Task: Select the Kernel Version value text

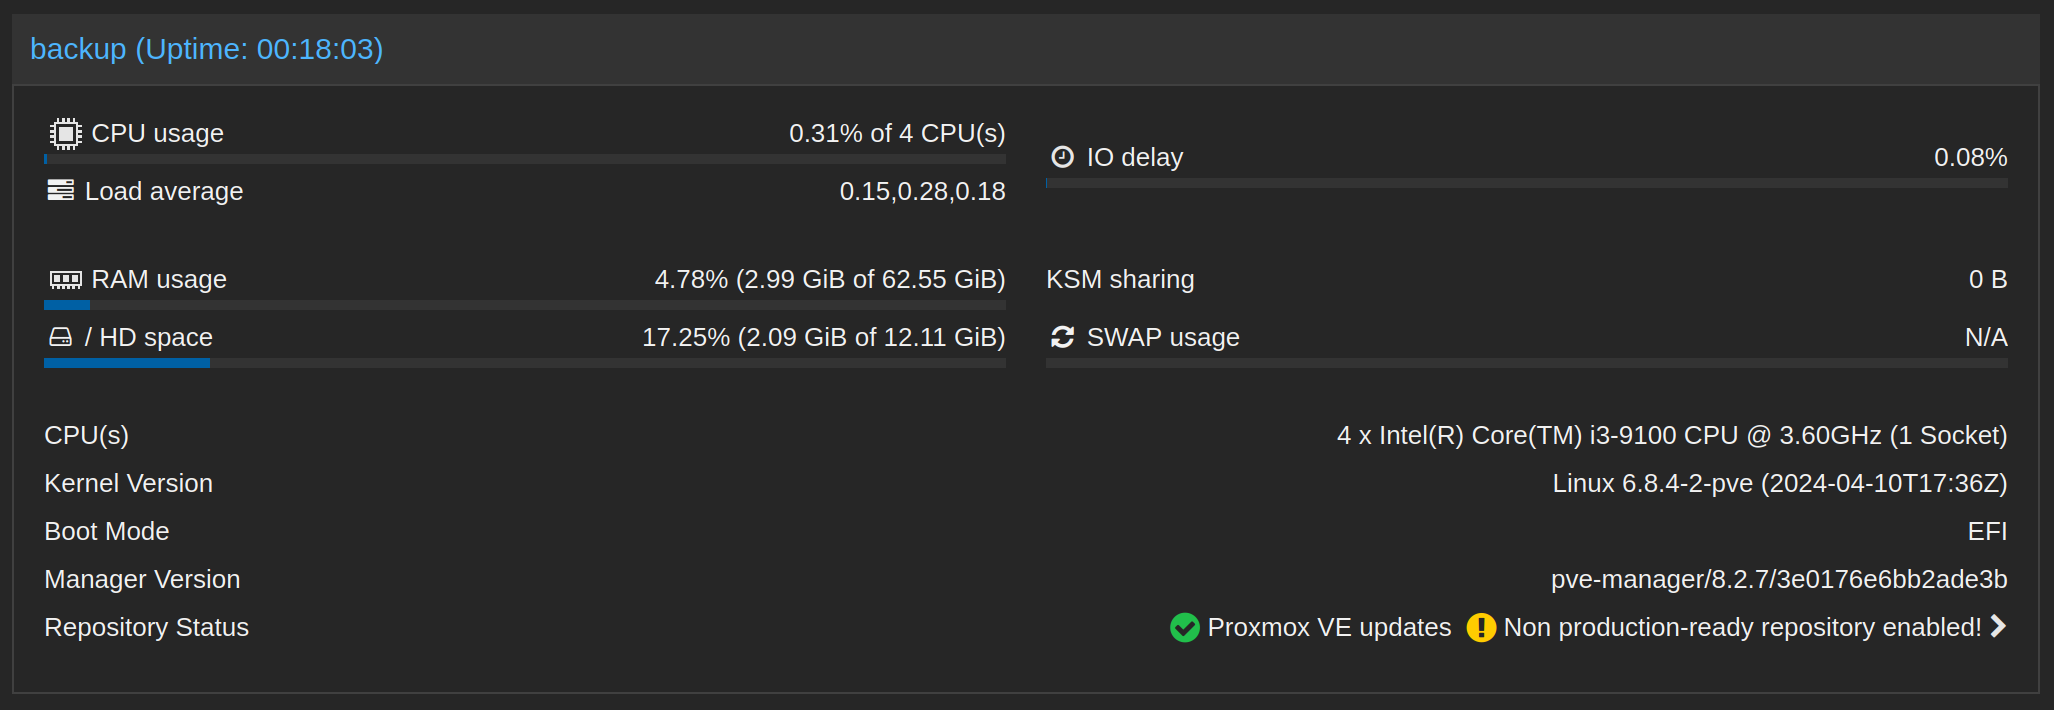Action: pos(1780,483)
